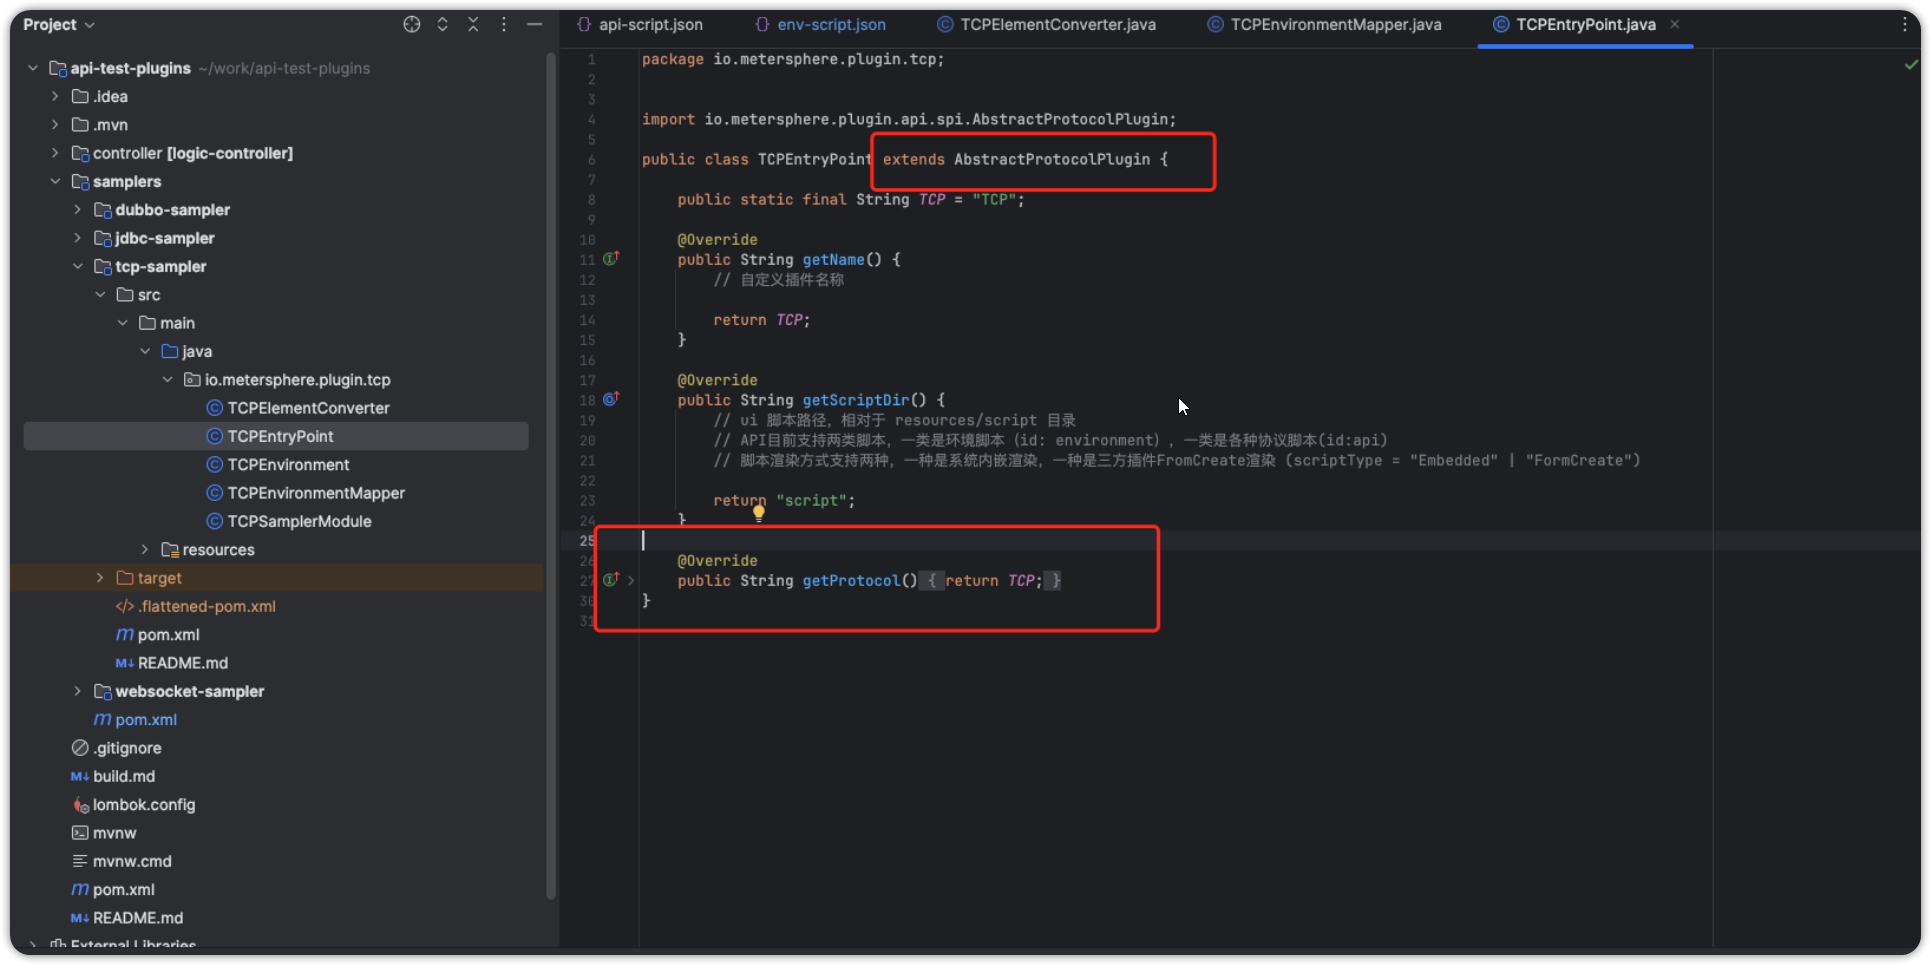Select tcp-sampler module in tree
Image resolution: width=1931 pixels, height=965 pixels.
pyautogui.click(x=160, y=266)
